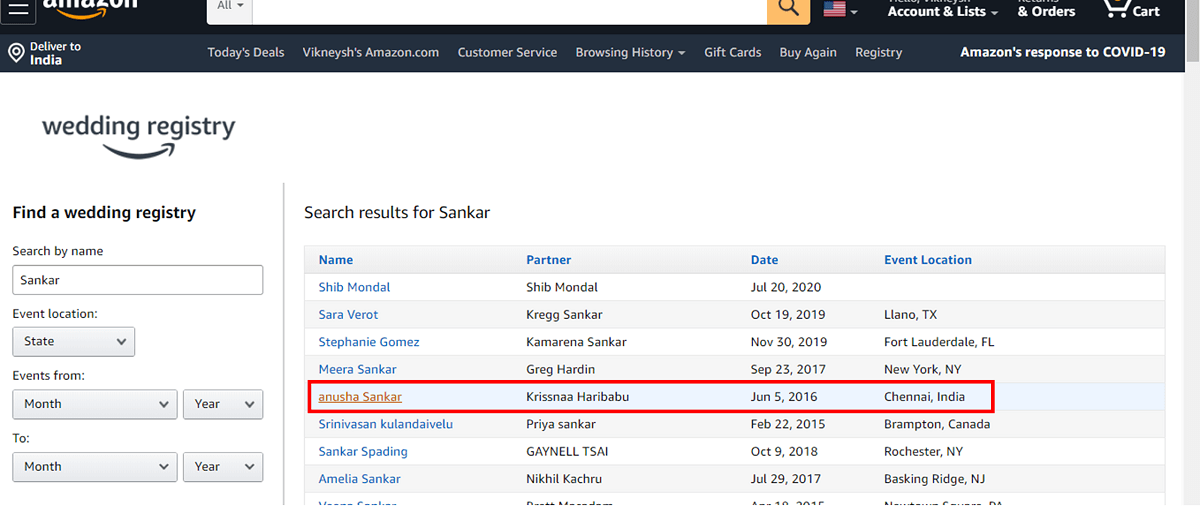Sort results by Name column header
Viewport: 1200px width, 518px height.
[336, 260]
